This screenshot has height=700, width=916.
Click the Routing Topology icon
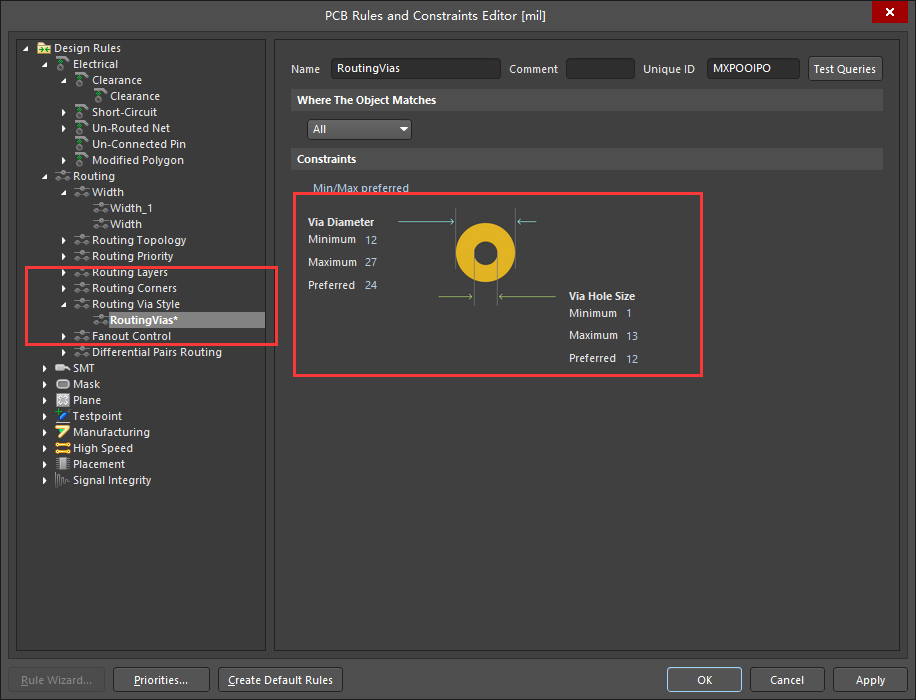pos(82,240)
